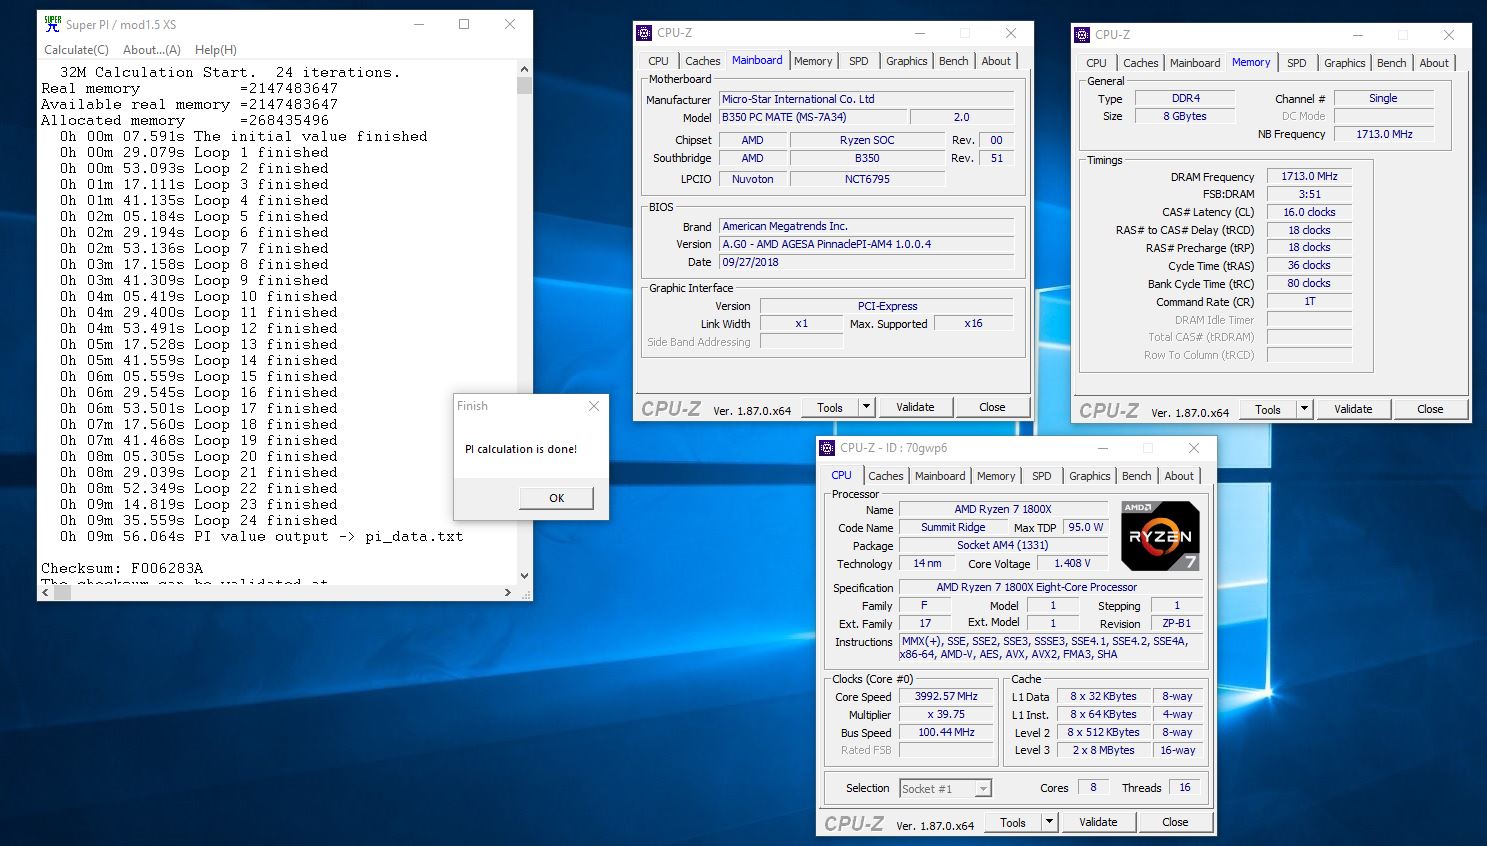Open About tab in the Memory CPU-Z window

(1434, 63)
